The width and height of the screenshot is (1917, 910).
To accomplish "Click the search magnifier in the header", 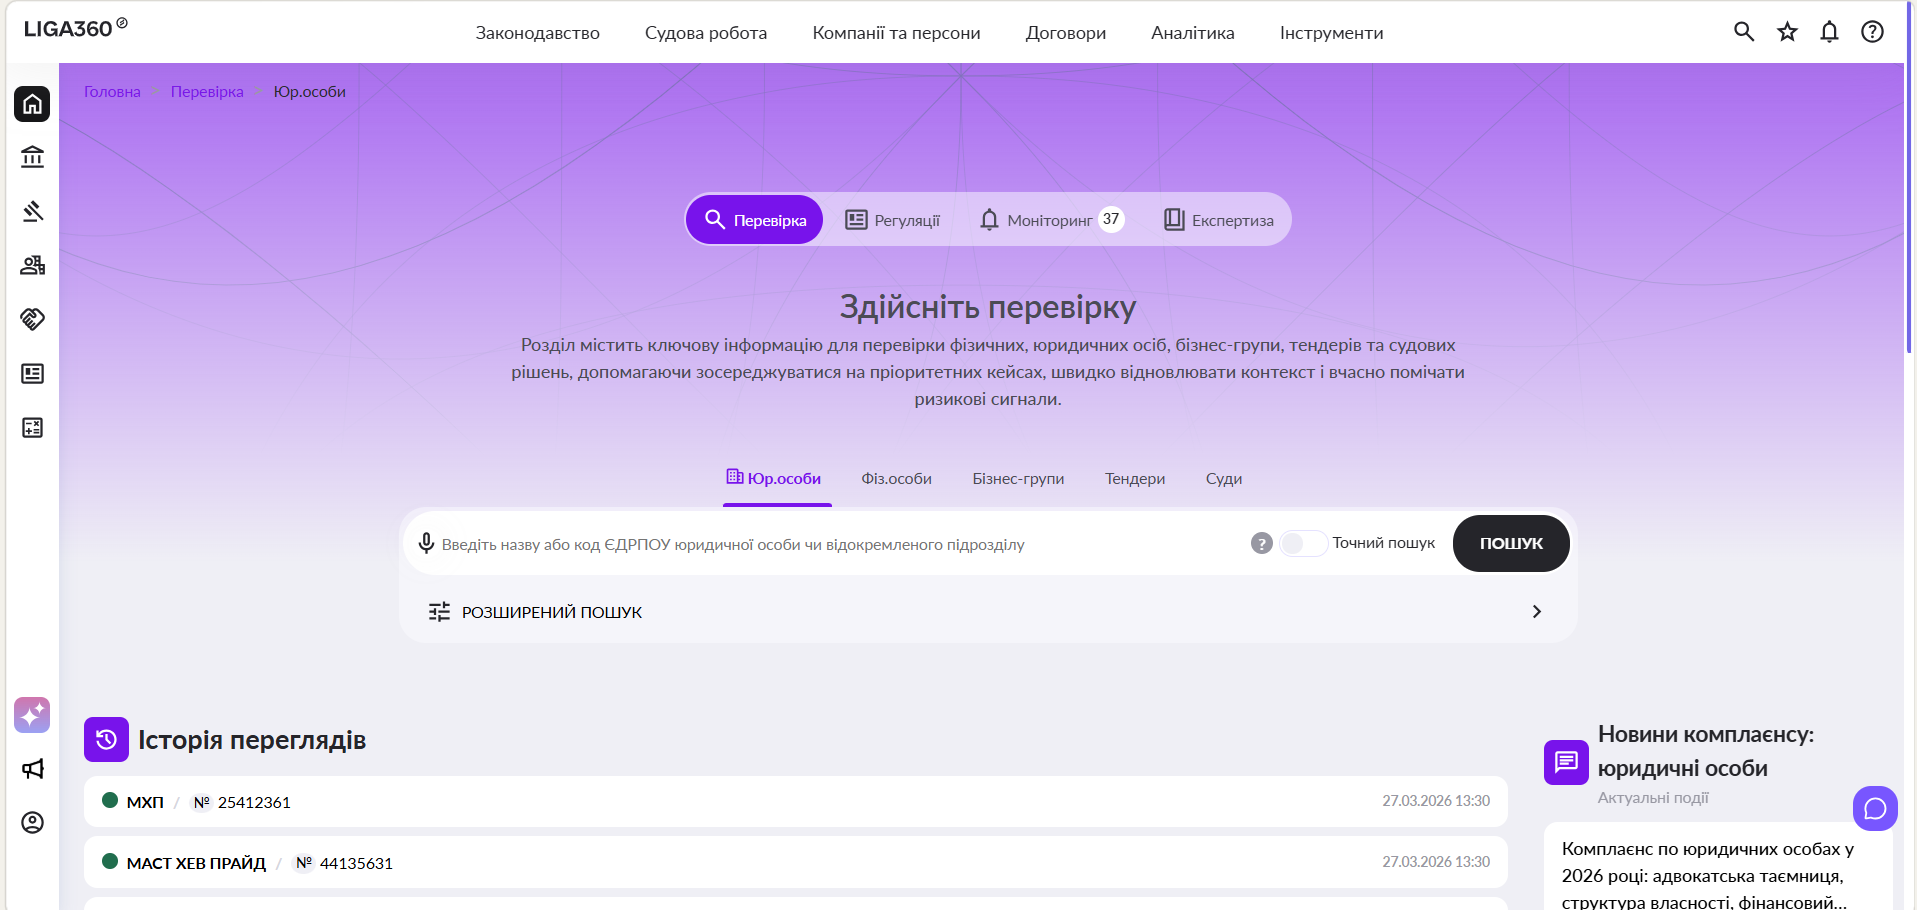I will point(1744,32).
